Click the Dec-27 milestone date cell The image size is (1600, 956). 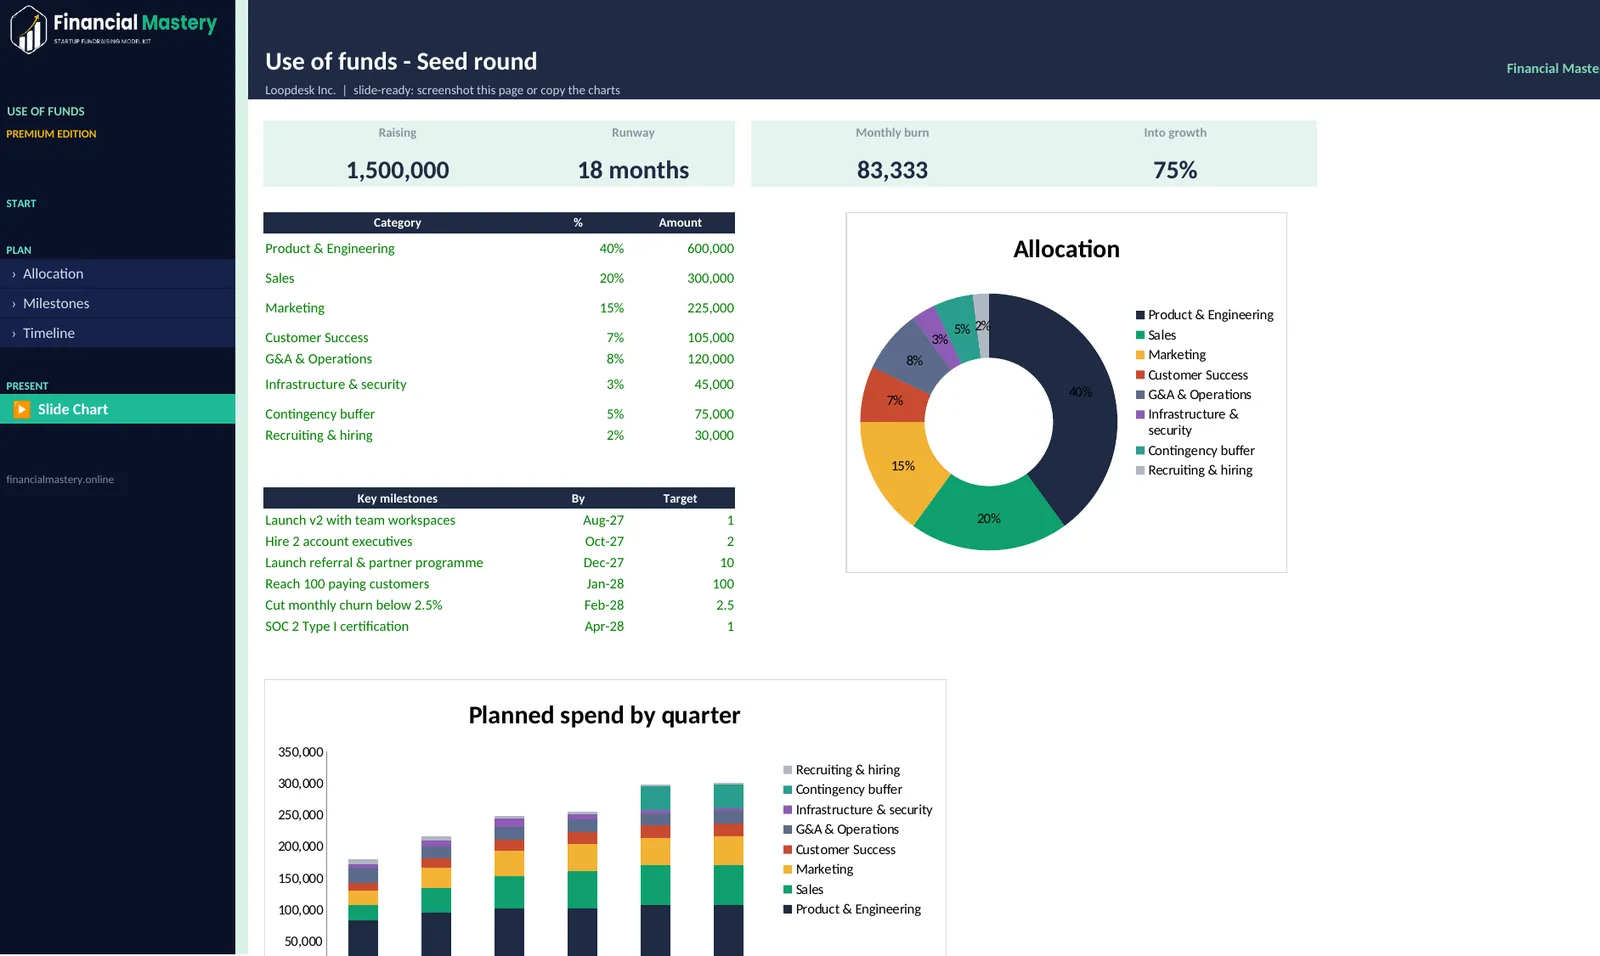tap(604, 563)
